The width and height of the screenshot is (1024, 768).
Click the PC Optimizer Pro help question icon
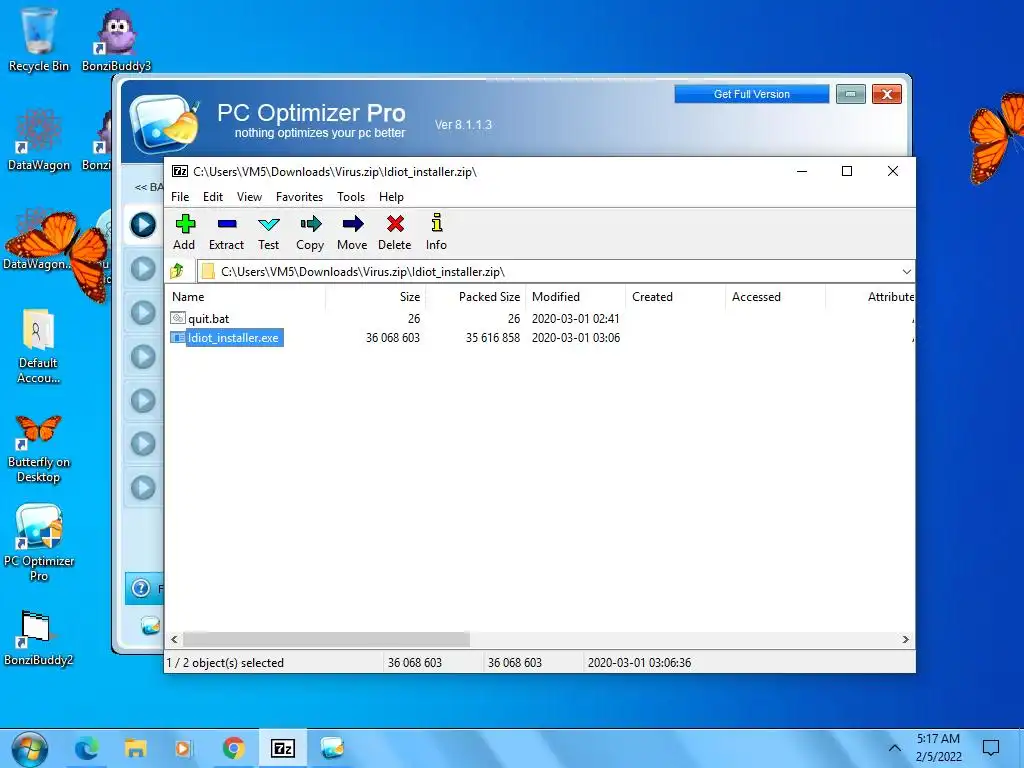click(x=141, y=588)
